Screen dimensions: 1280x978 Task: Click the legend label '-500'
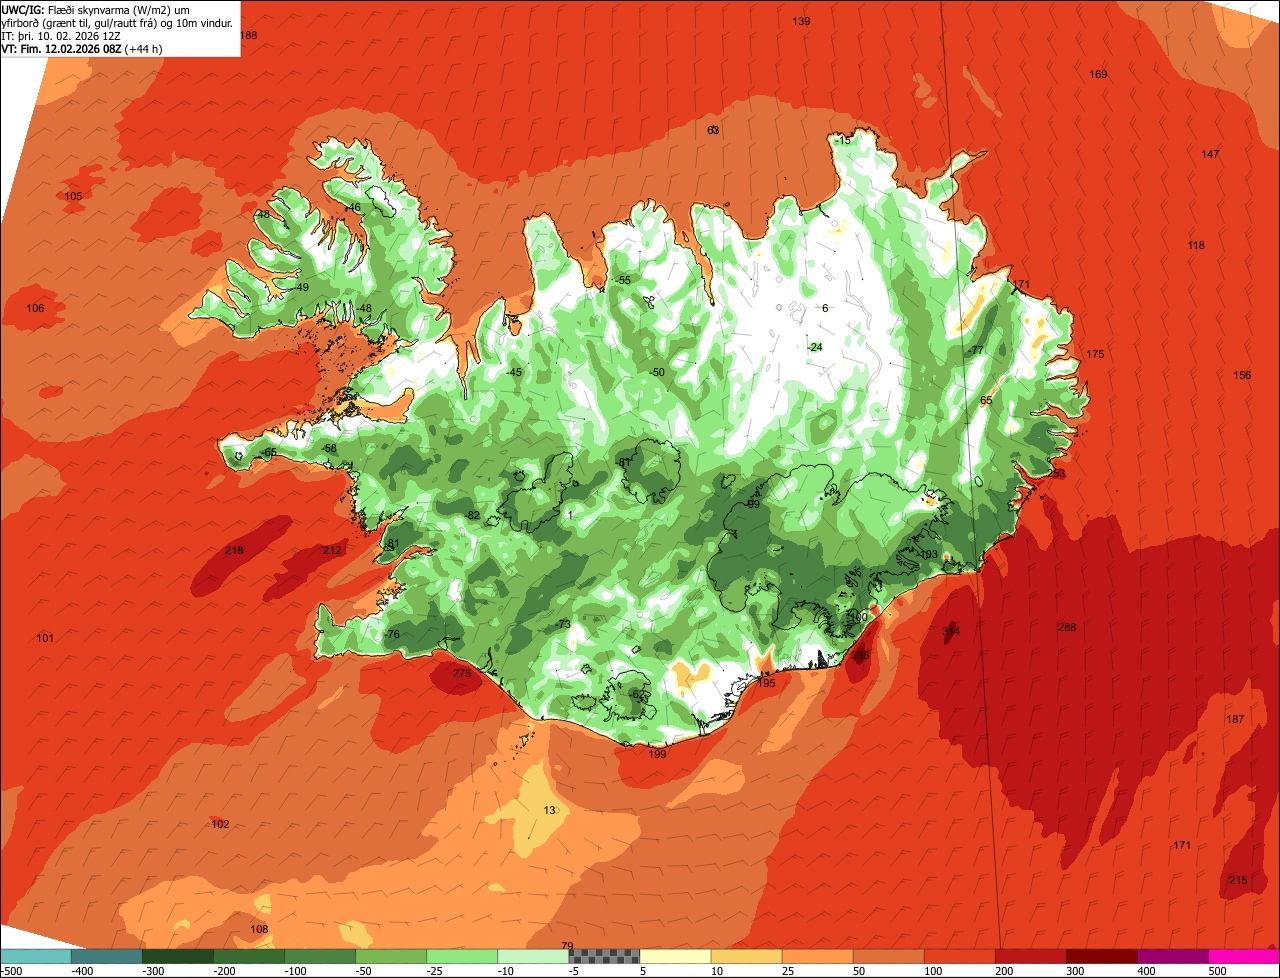11,971
